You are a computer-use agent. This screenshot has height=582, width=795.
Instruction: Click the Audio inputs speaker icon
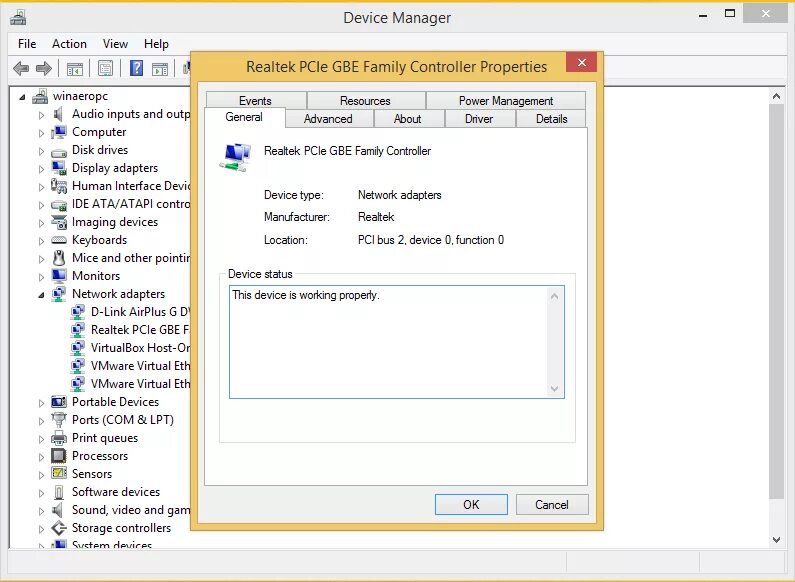click(58, 114)
